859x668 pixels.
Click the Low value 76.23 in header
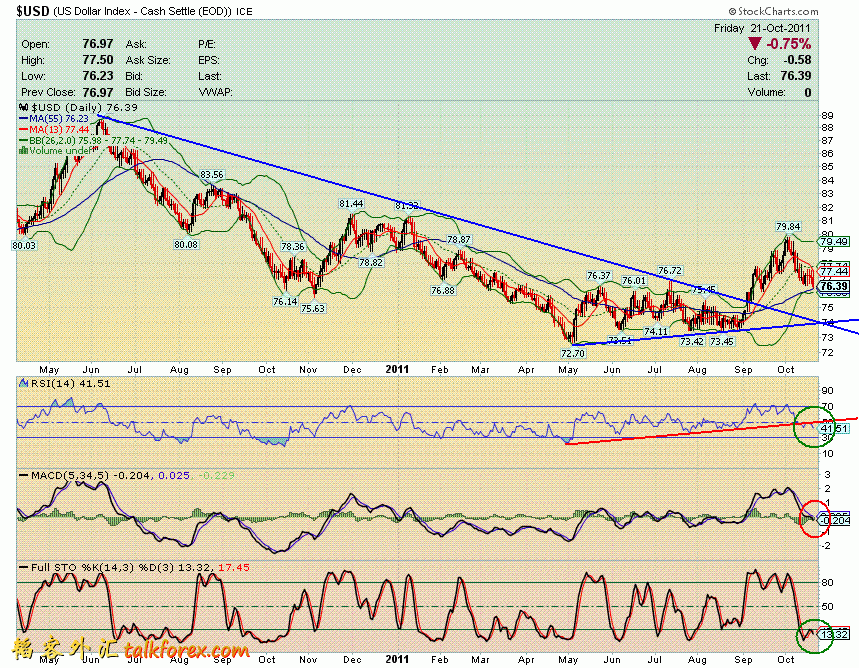click(x=98, y=76)
